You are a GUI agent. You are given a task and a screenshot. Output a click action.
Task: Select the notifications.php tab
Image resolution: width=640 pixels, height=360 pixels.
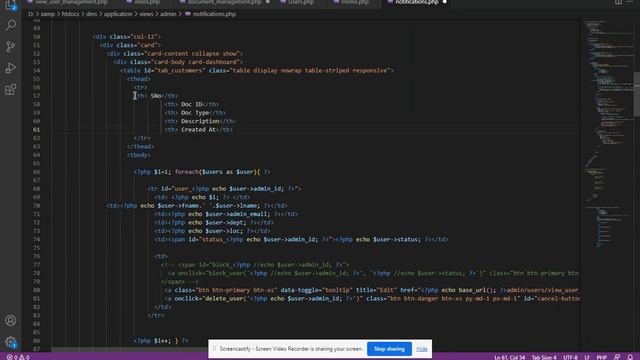416,2
